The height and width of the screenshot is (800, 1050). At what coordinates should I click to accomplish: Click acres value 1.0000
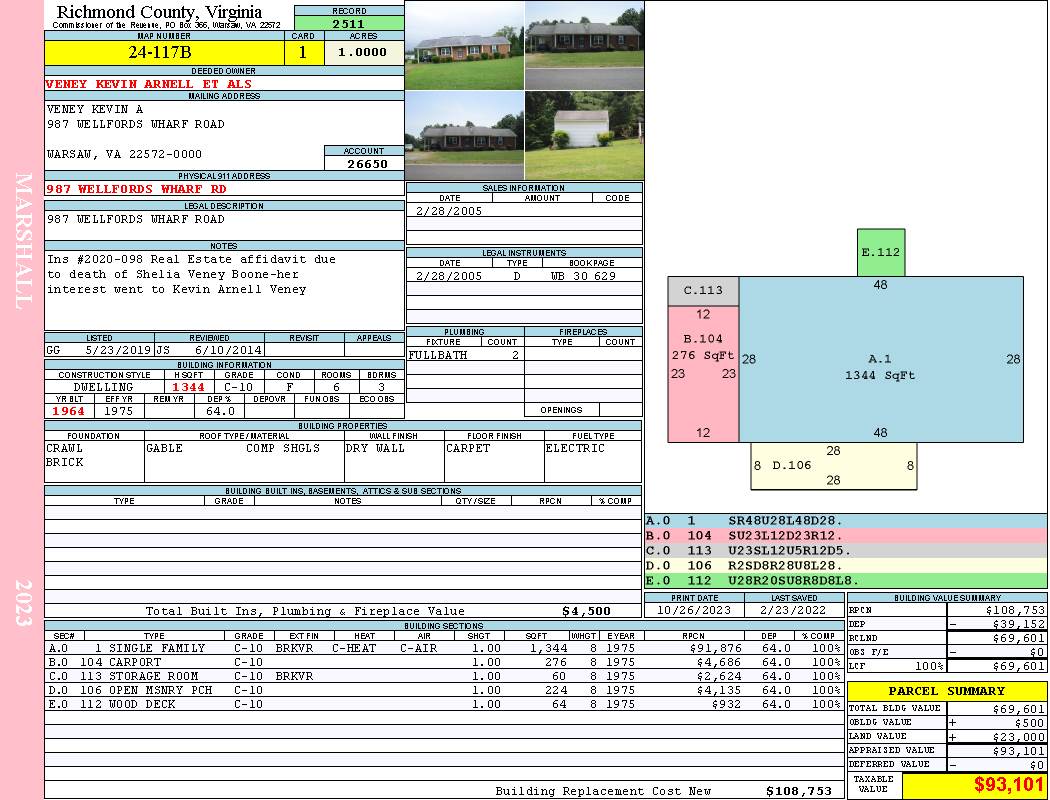click(x=362, y=52)
